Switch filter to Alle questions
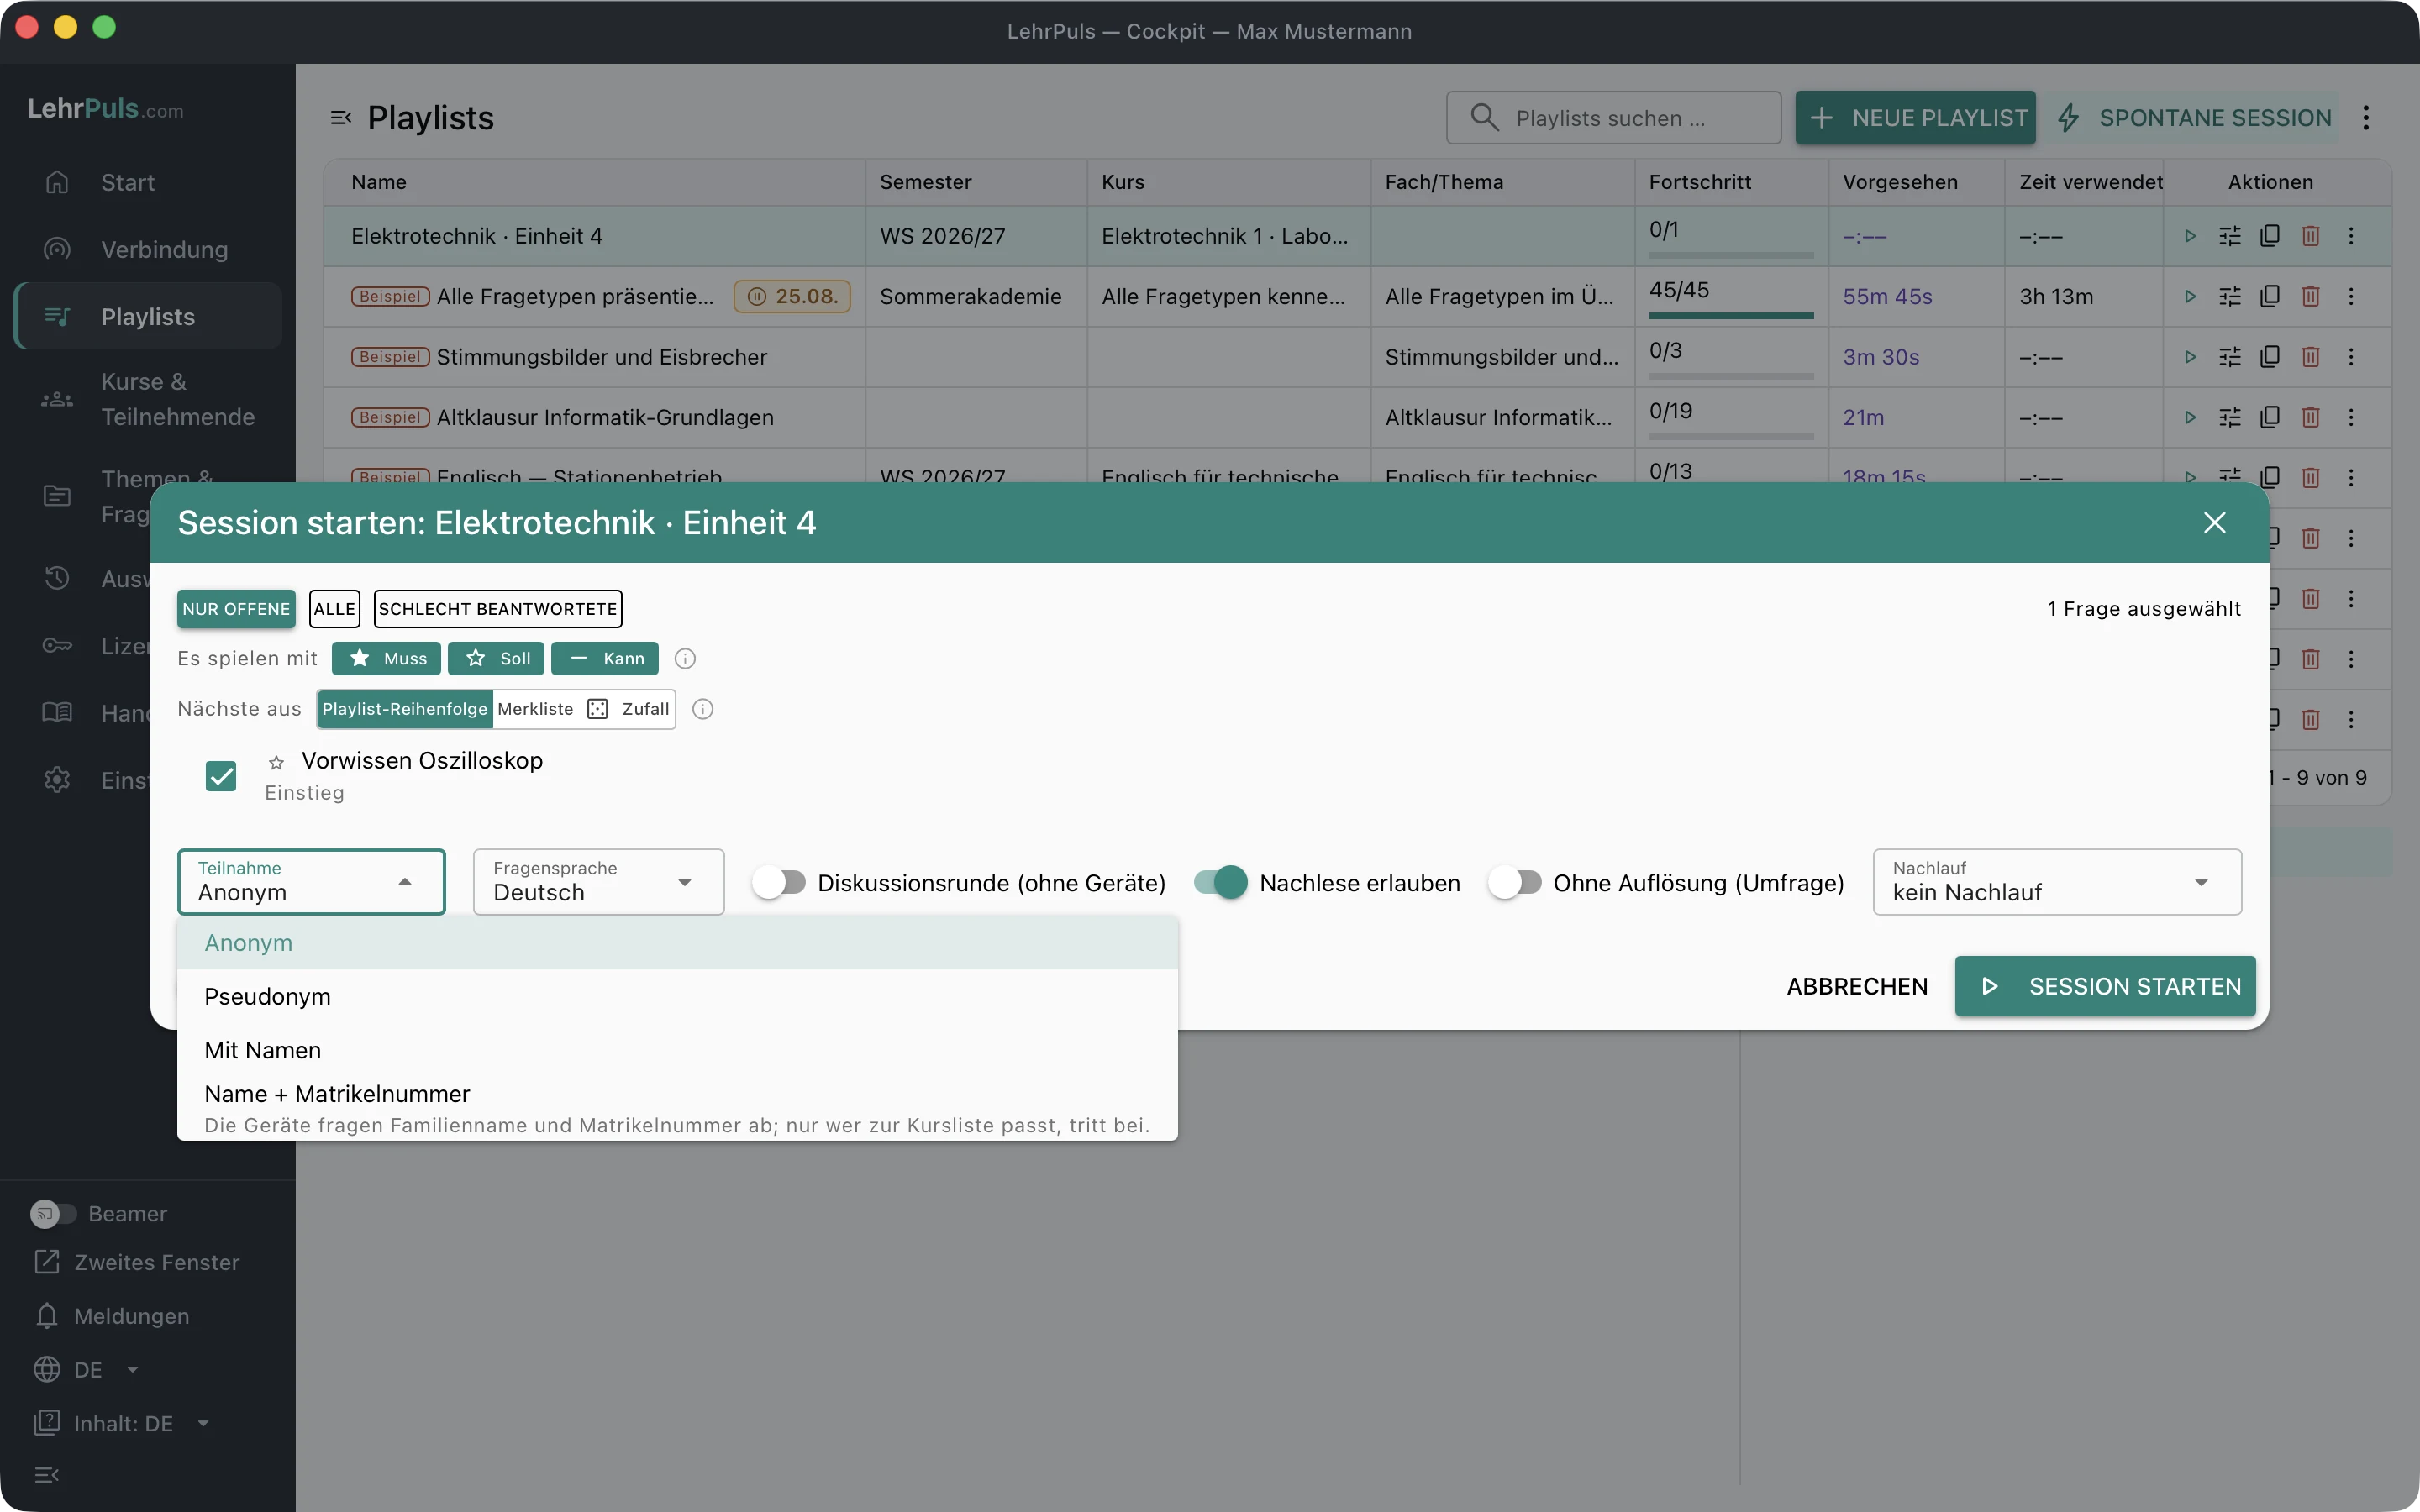The image size is (2420, 1512). 334,609
